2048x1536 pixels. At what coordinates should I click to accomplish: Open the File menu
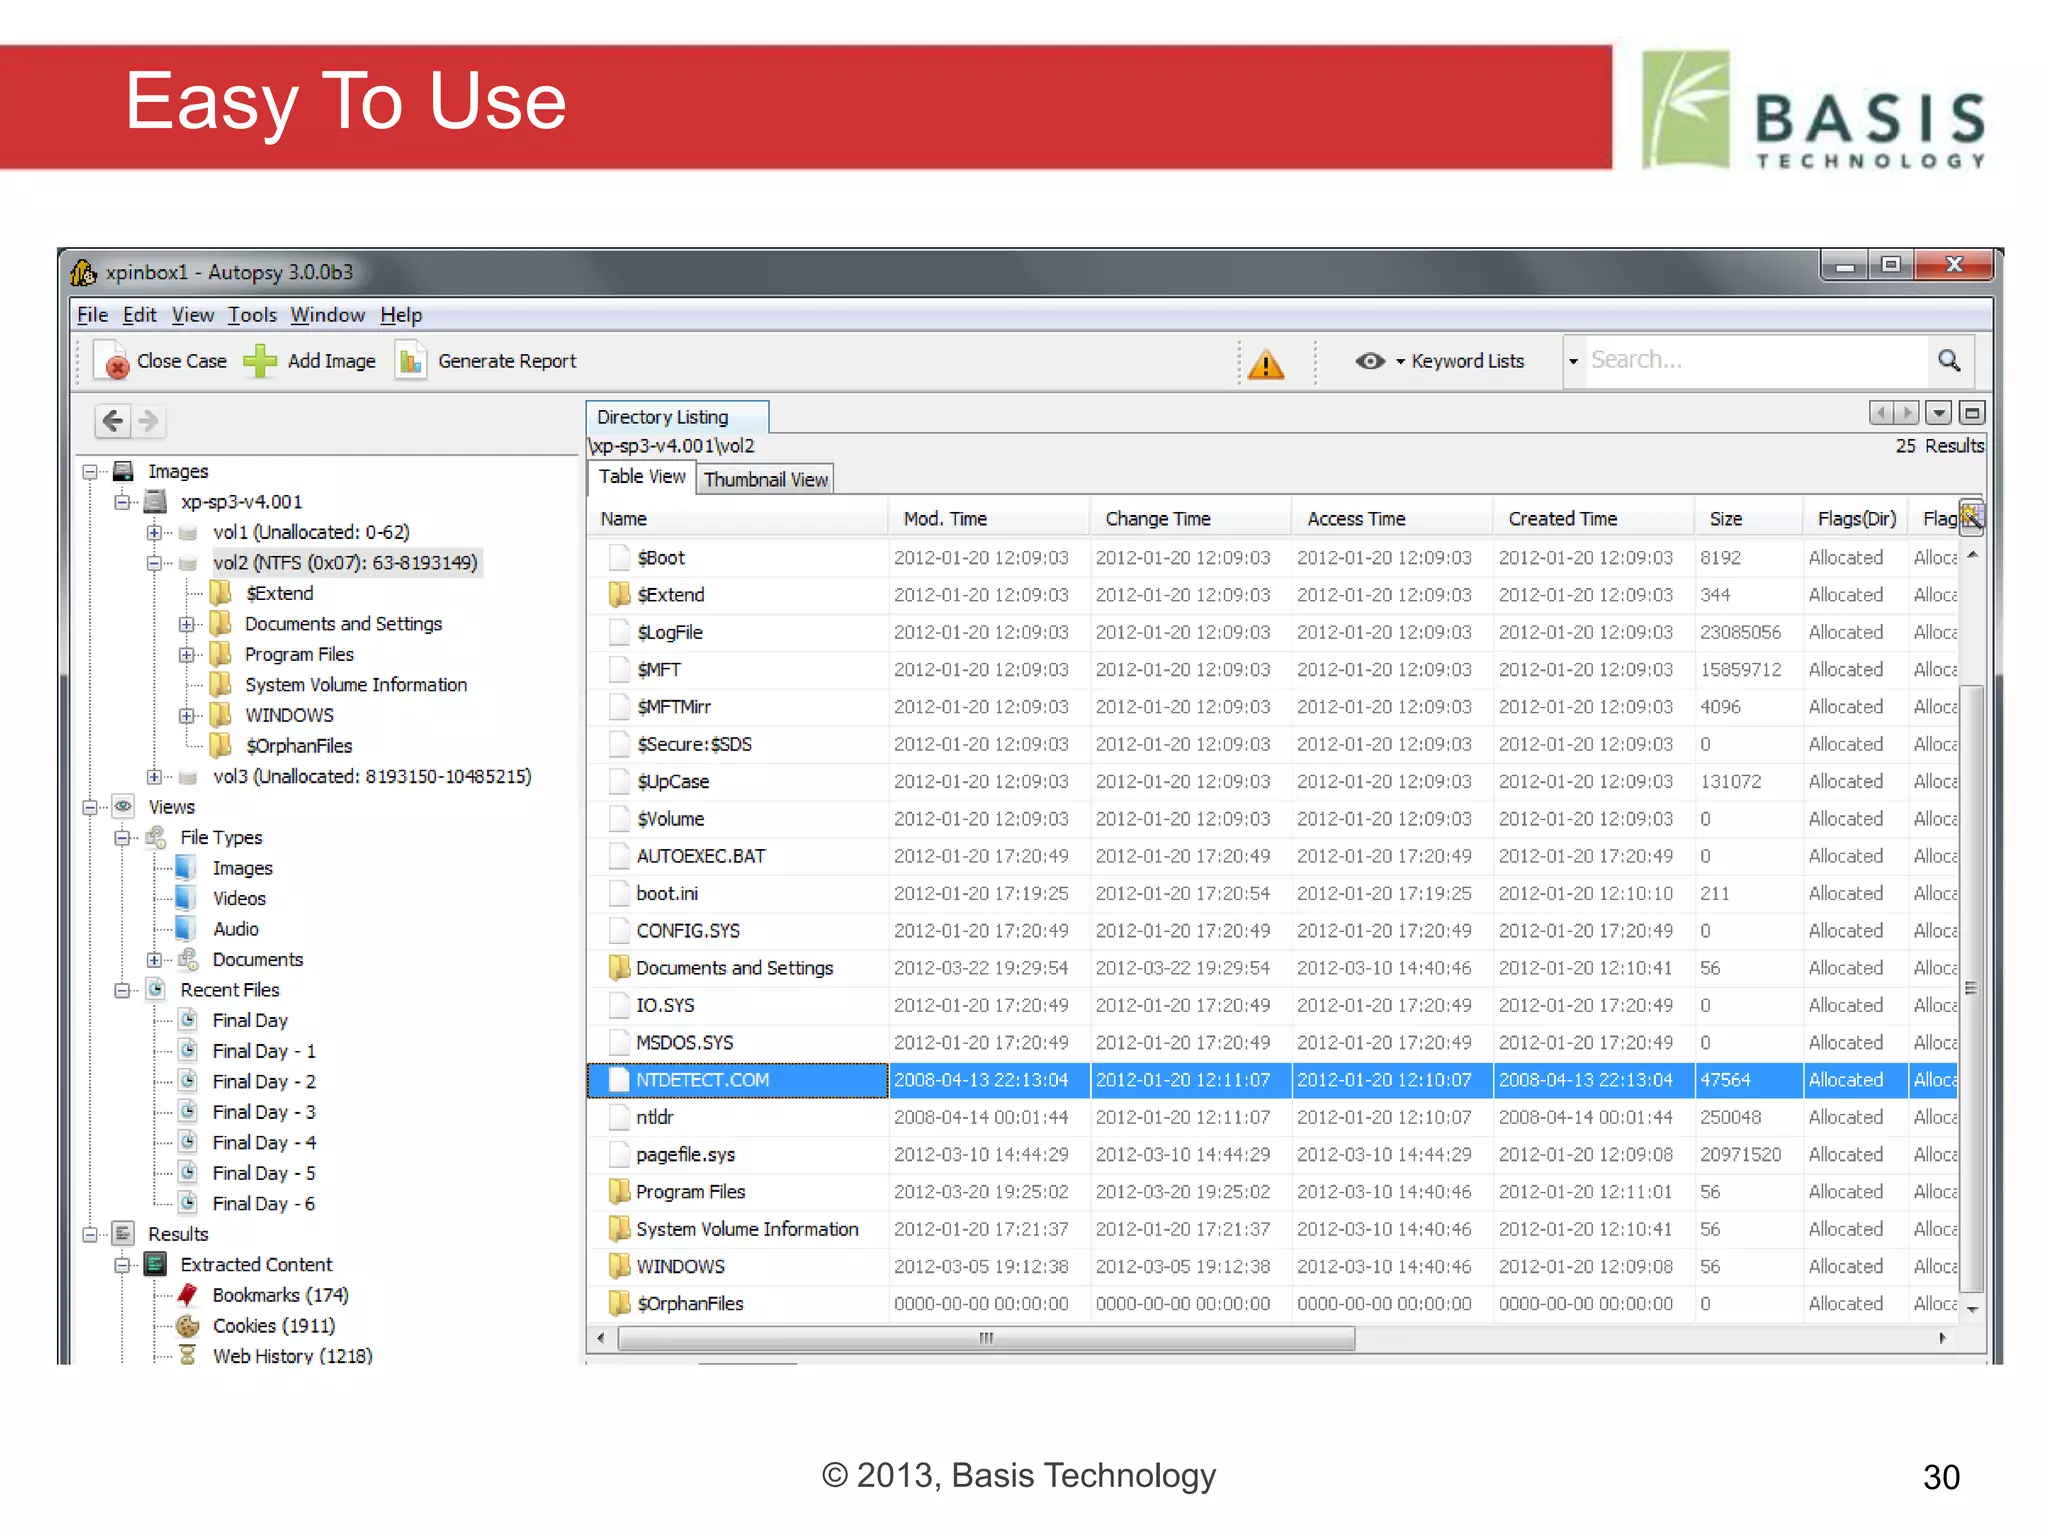click(92, 315)
